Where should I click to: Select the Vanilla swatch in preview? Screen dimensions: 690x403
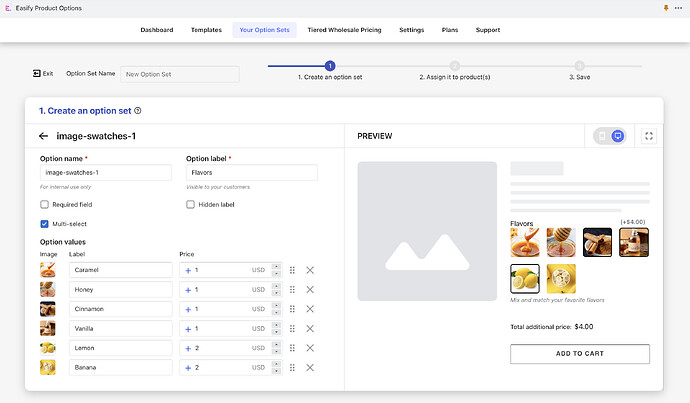coord(634,242)
